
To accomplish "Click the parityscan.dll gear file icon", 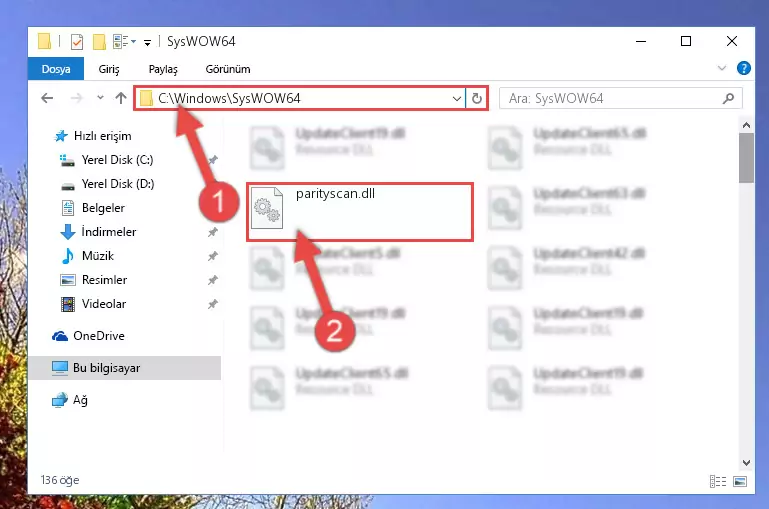I will point(267,208).
